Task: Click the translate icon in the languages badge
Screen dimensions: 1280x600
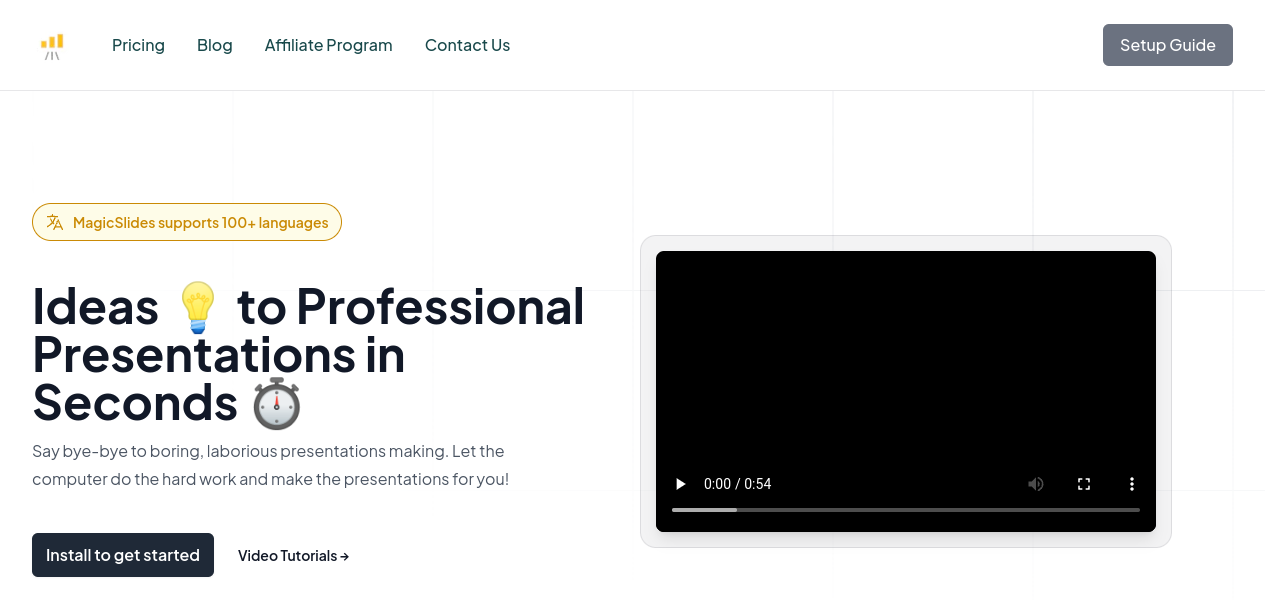Action: (x=55, y=222)
